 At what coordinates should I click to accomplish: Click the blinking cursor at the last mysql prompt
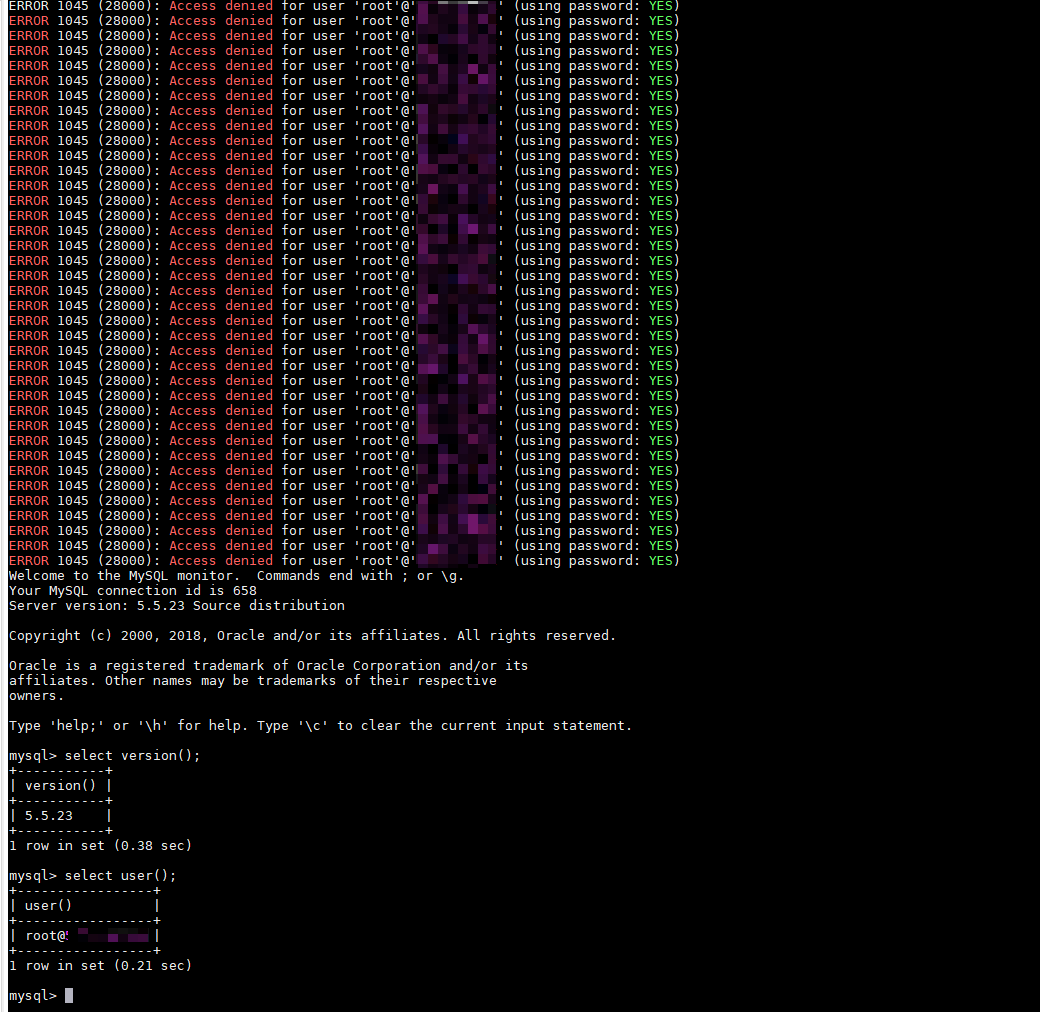pyautogui.click(x=69, y=996)
